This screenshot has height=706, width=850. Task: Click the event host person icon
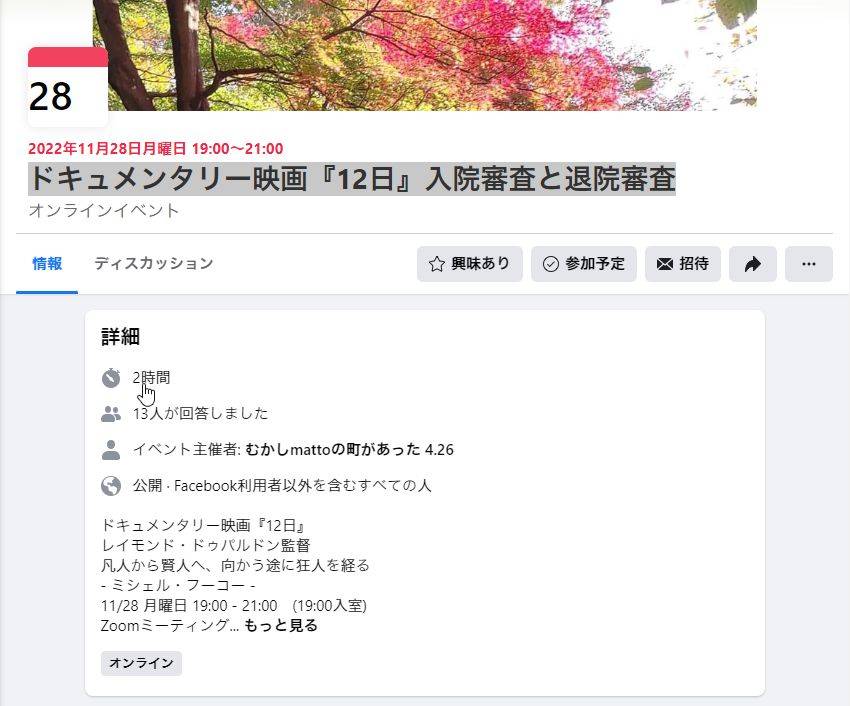[x=111, y=450]
